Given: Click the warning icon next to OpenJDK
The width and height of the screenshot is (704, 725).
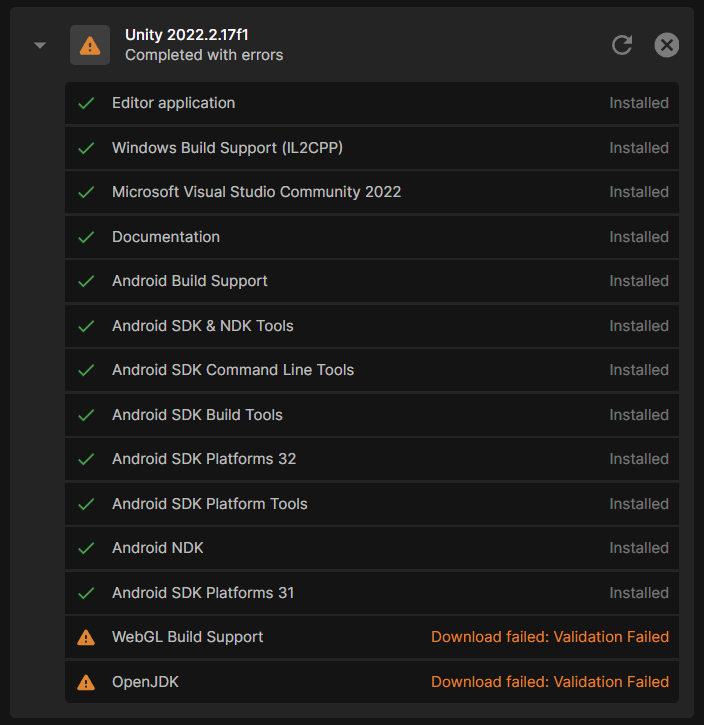Looking at the screenshot, I should (87, 682).
